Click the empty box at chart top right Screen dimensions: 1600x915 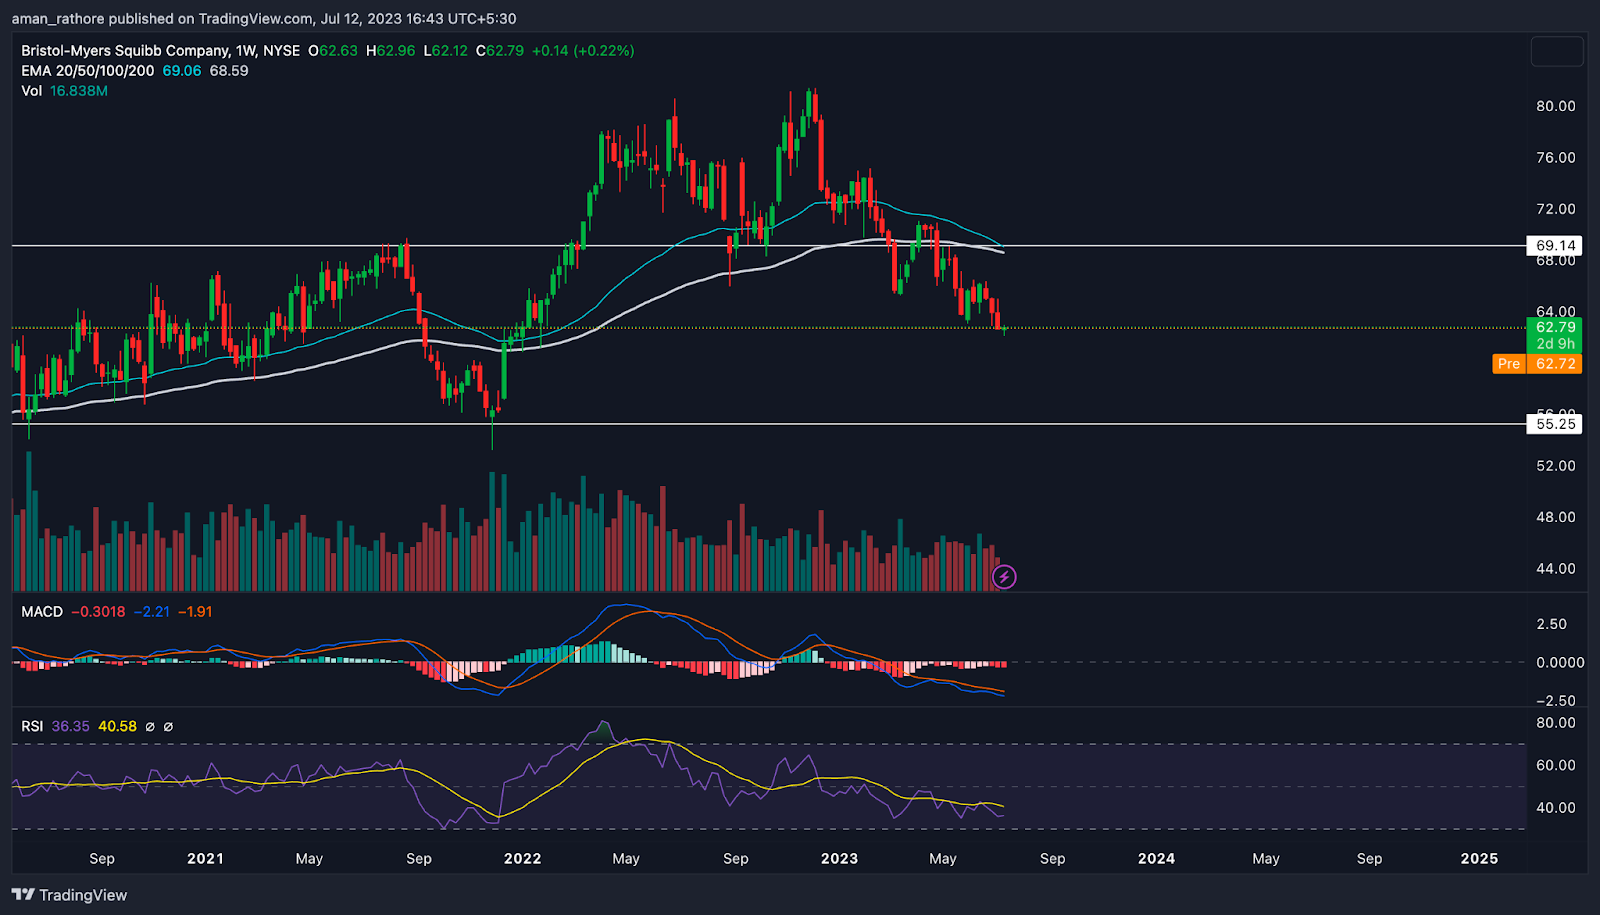(1557, 51)
